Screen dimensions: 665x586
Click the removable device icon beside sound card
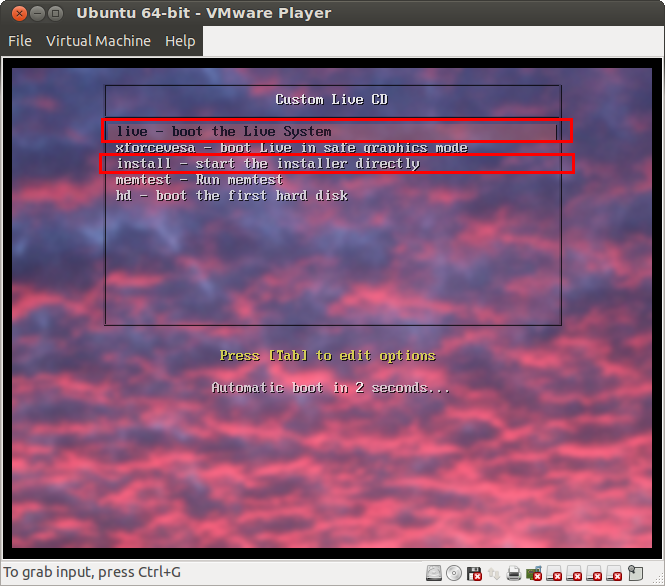coord(554,573)
